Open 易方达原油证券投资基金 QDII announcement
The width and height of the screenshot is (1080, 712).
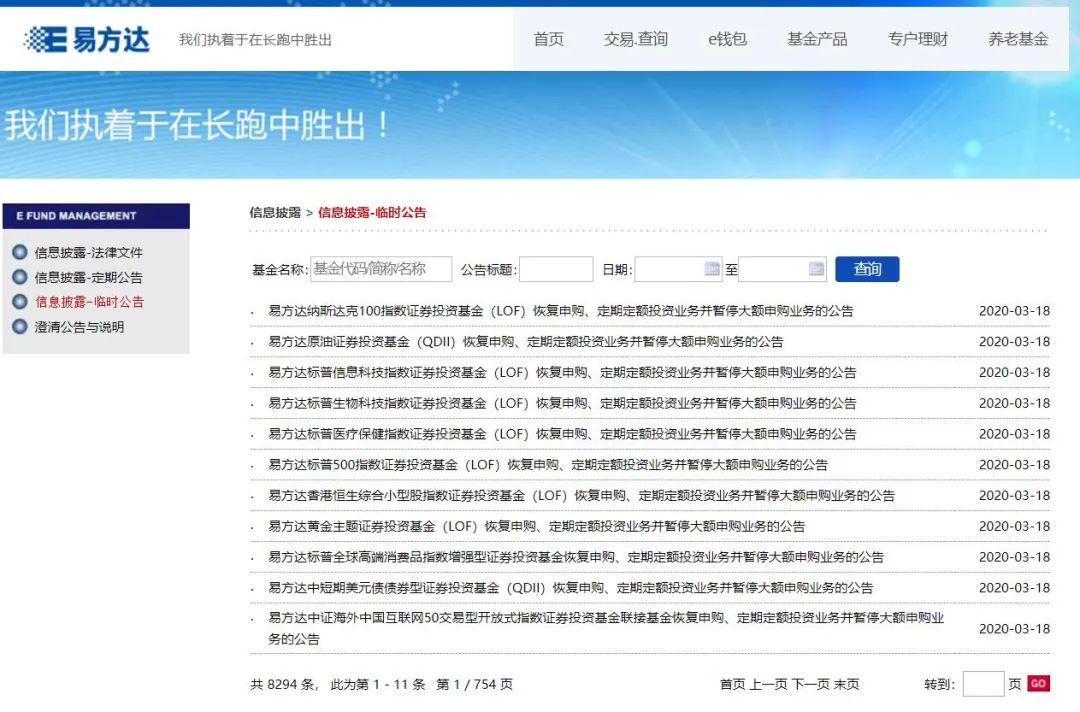click(x=526, y=342)
